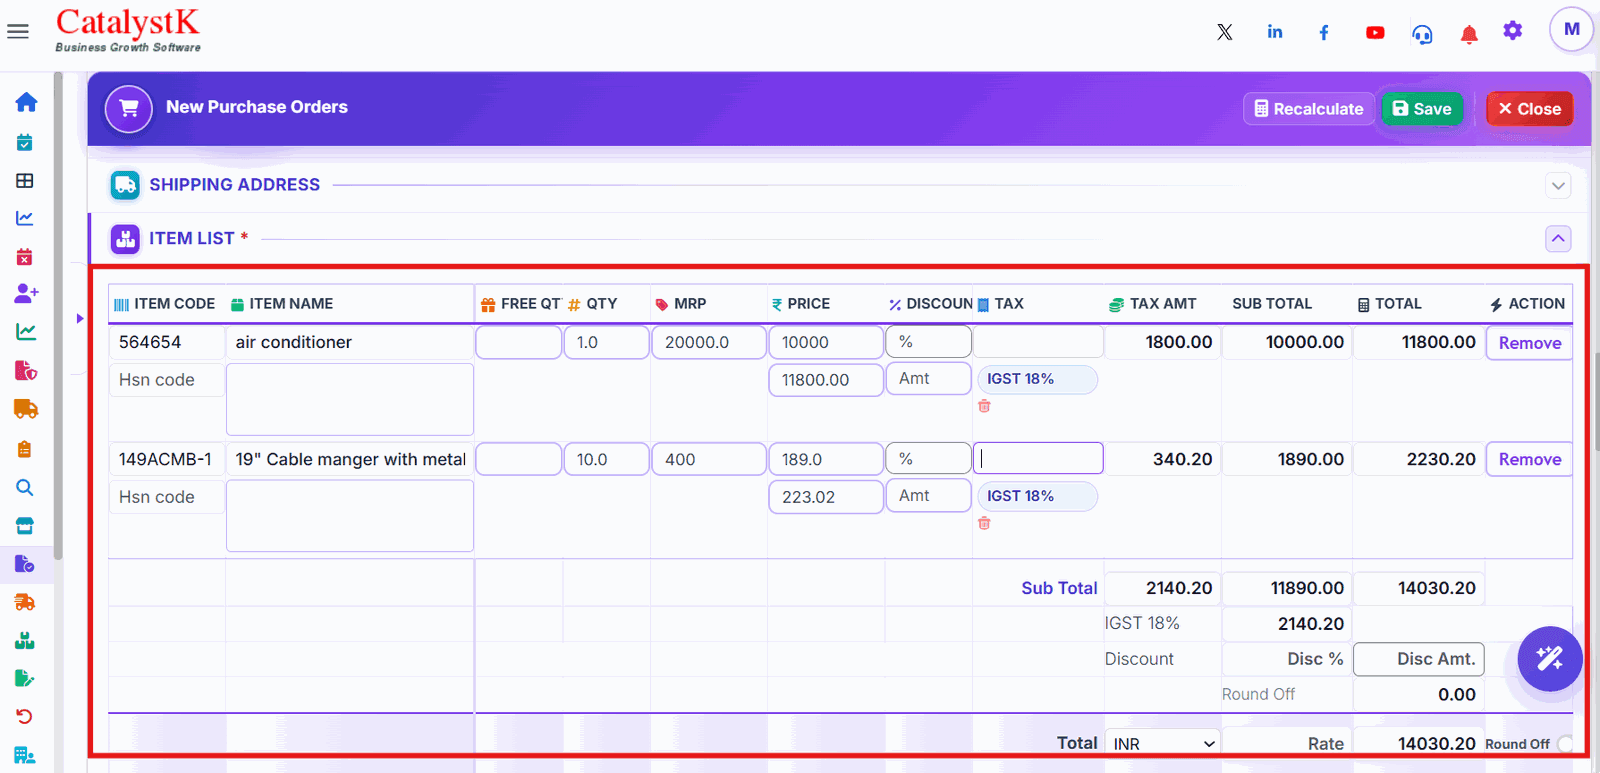Click the Amt discount field on Cable manger row

point(928,495)
